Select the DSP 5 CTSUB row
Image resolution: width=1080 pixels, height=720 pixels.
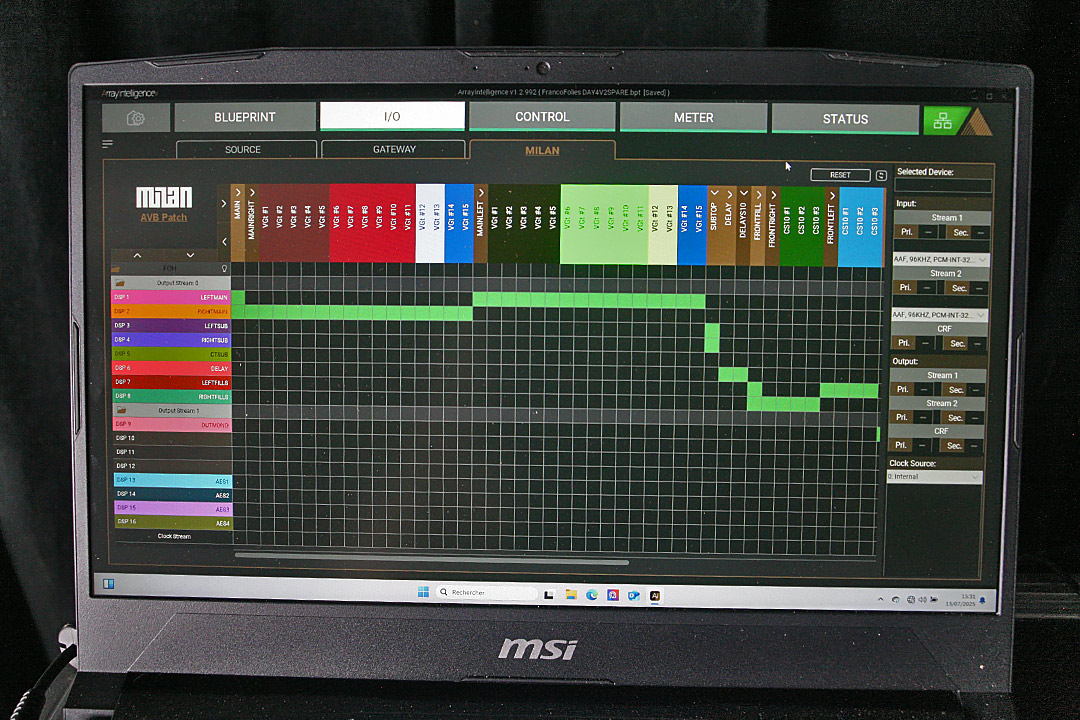[x=172, y=354]
